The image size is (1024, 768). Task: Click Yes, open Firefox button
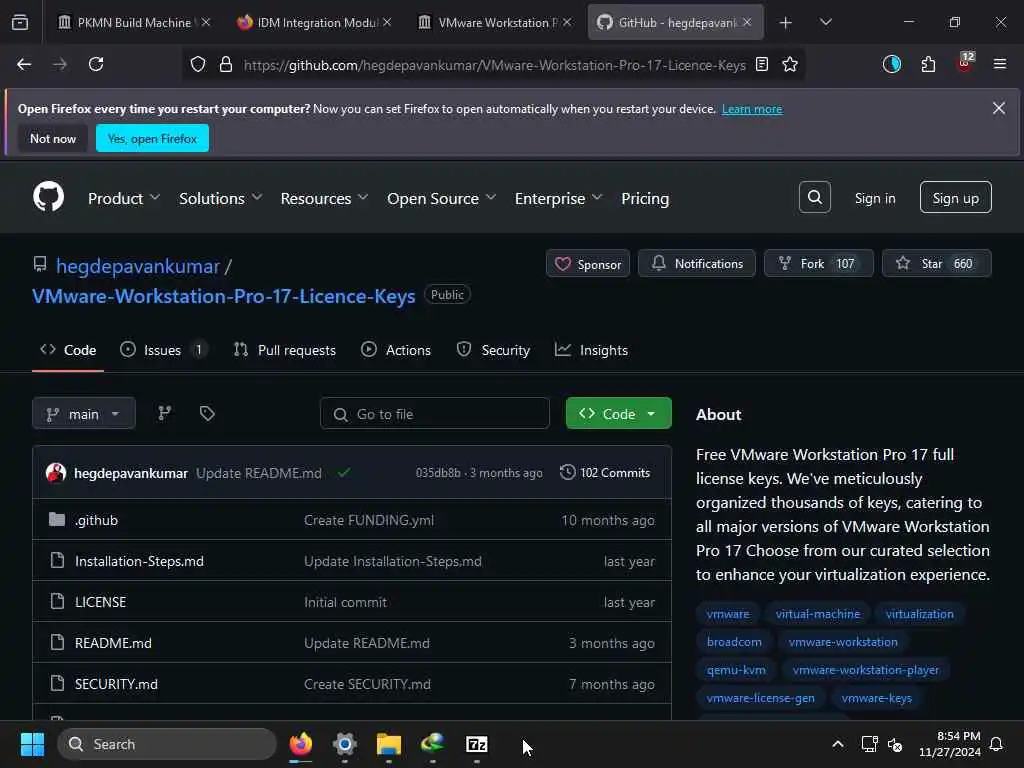tap(152, 138)
